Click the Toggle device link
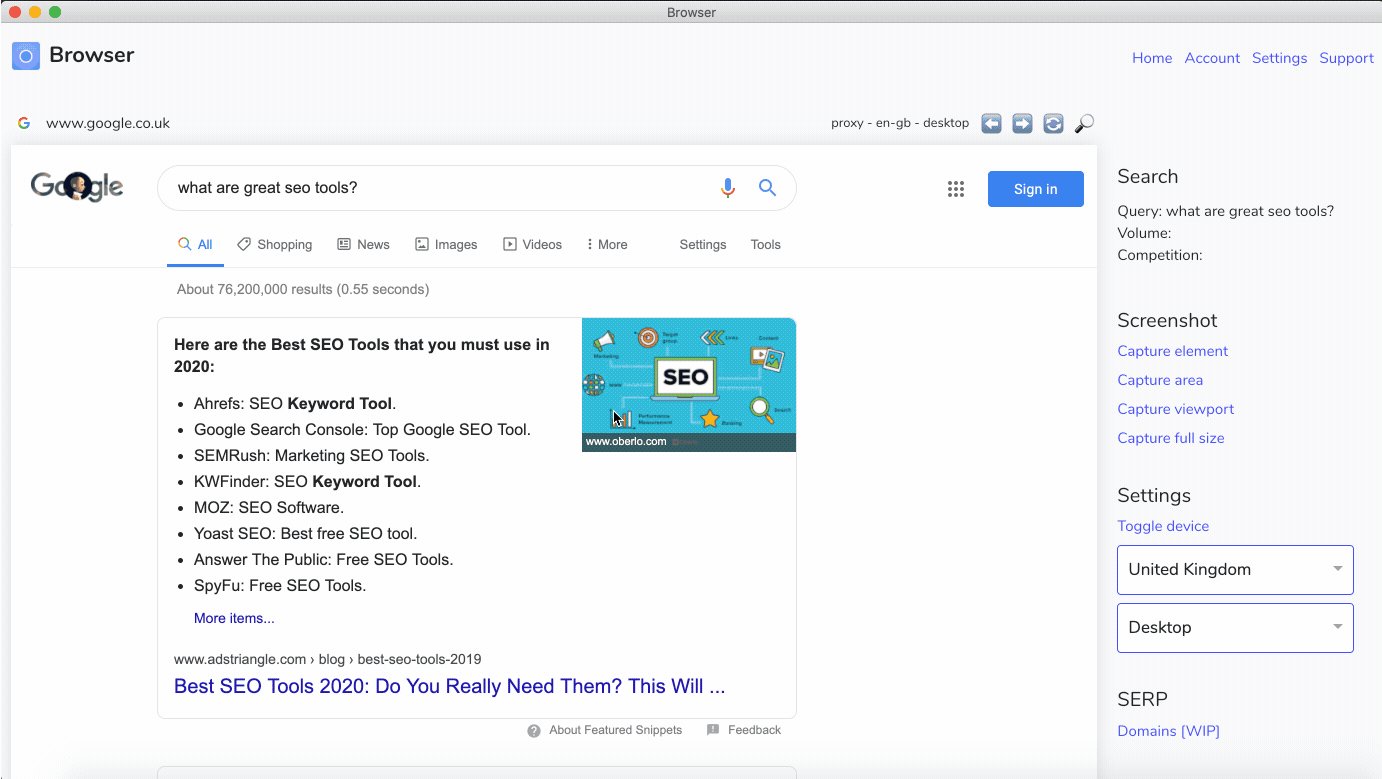Image resolution: width=1382 pixels, height=779 pixels. point(1163,526)
